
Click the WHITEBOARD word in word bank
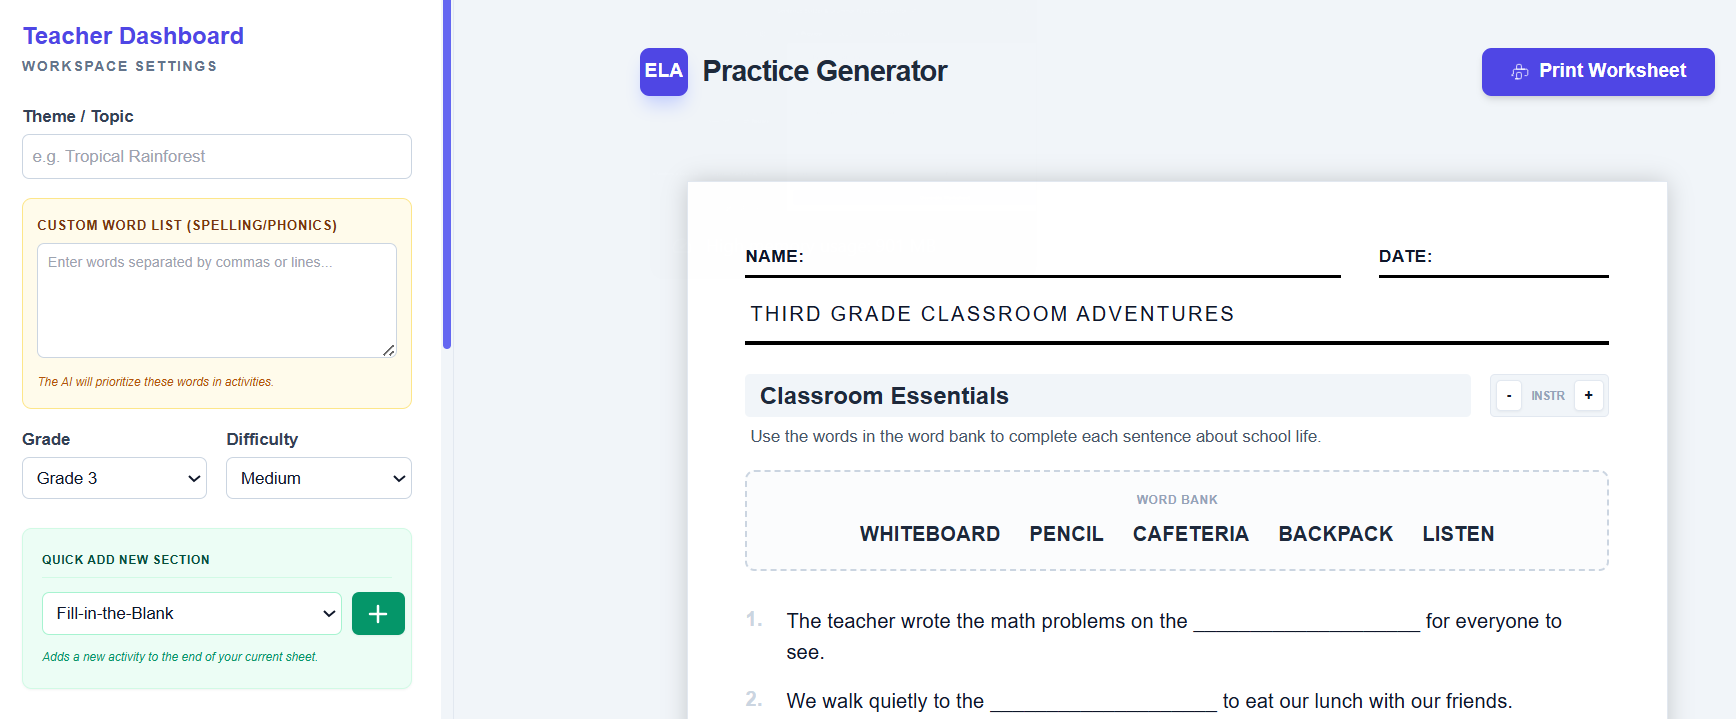click(x=930, y=534)
